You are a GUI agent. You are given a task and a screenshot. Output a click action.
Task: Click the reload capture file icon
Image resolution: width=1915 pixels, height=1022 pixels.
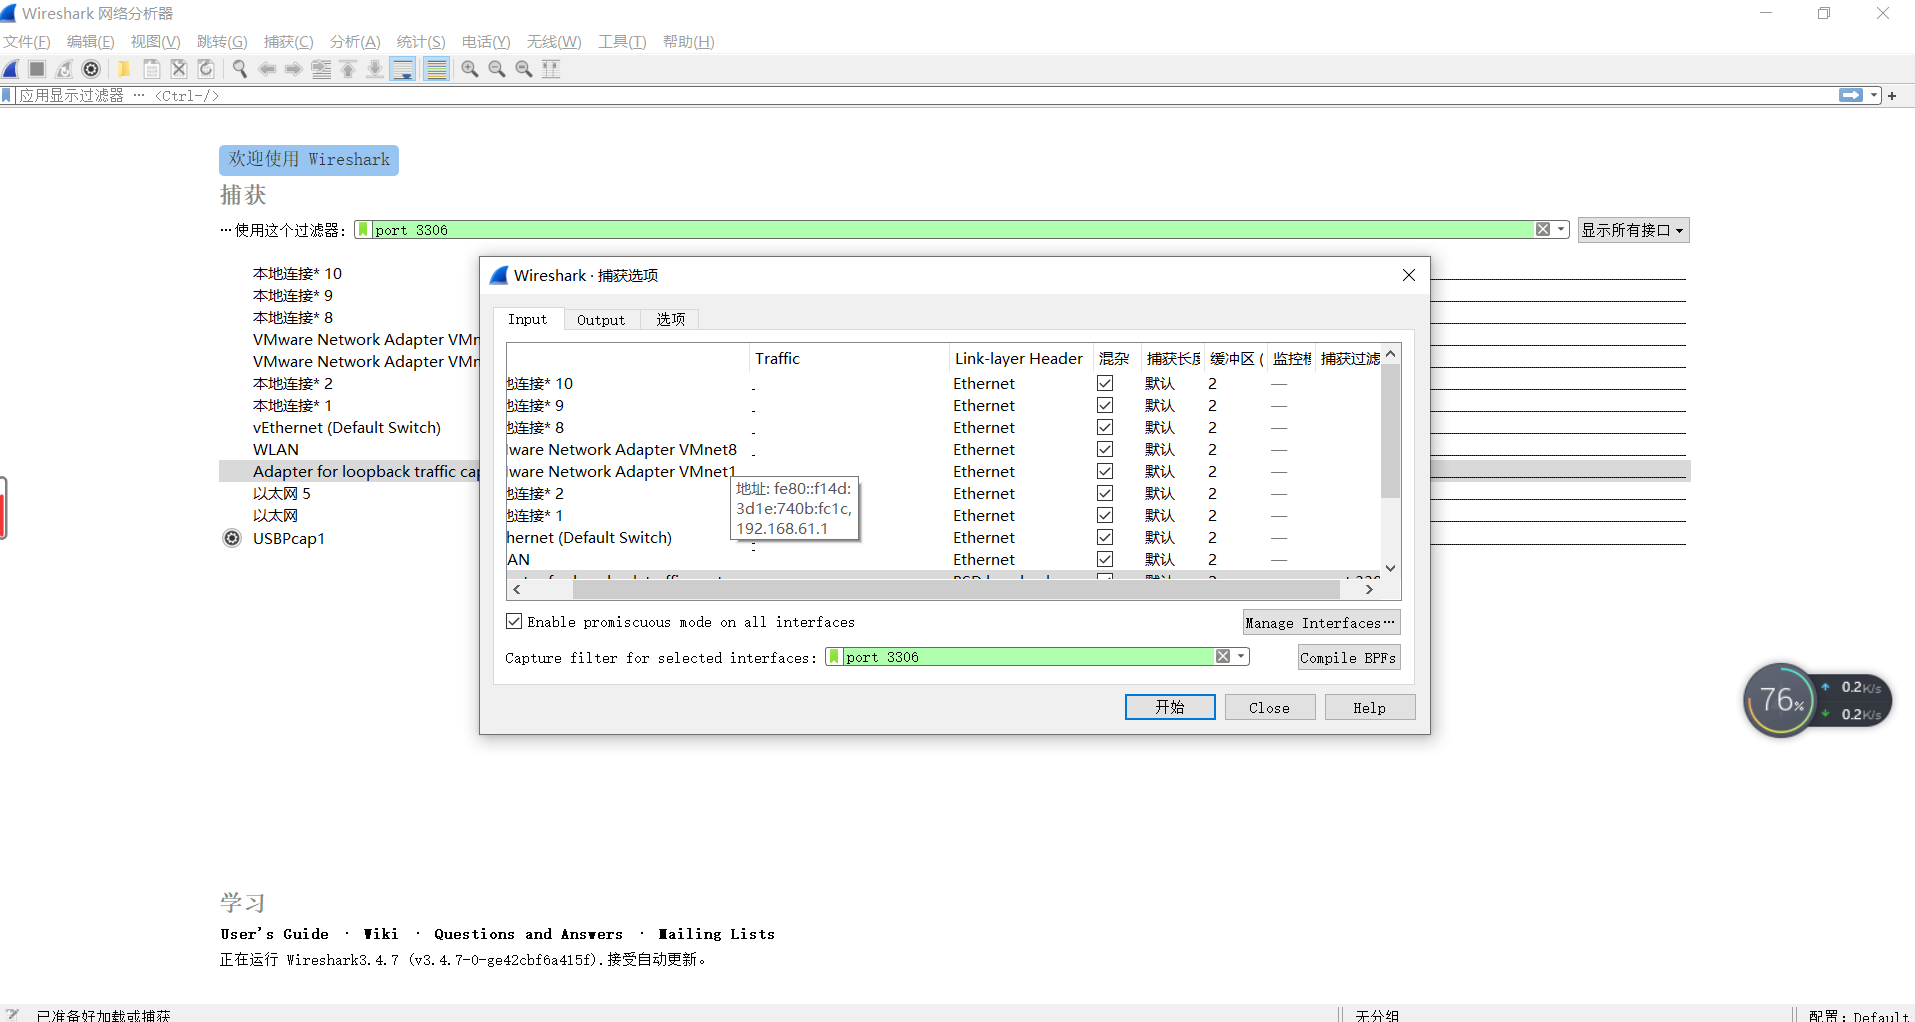pos(205,69)
